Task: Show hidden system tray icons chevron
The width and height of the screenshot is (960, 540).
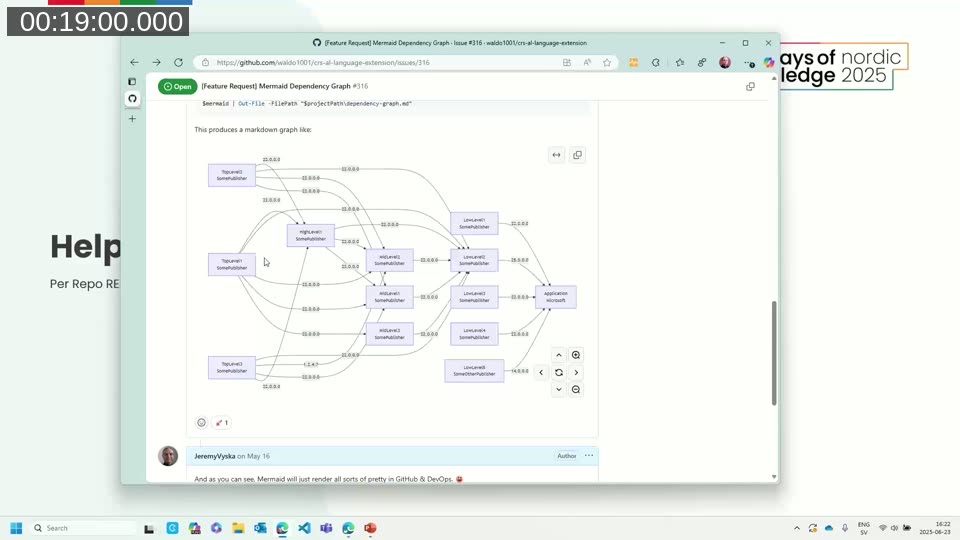Action: click(797, 528)
